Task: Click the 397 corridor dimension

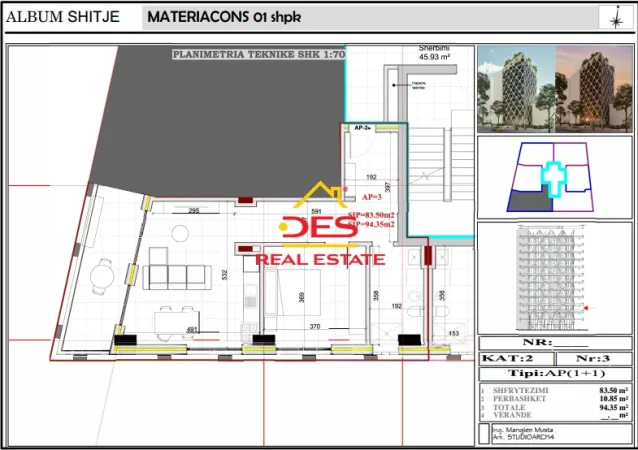Action: click(388, 187)
